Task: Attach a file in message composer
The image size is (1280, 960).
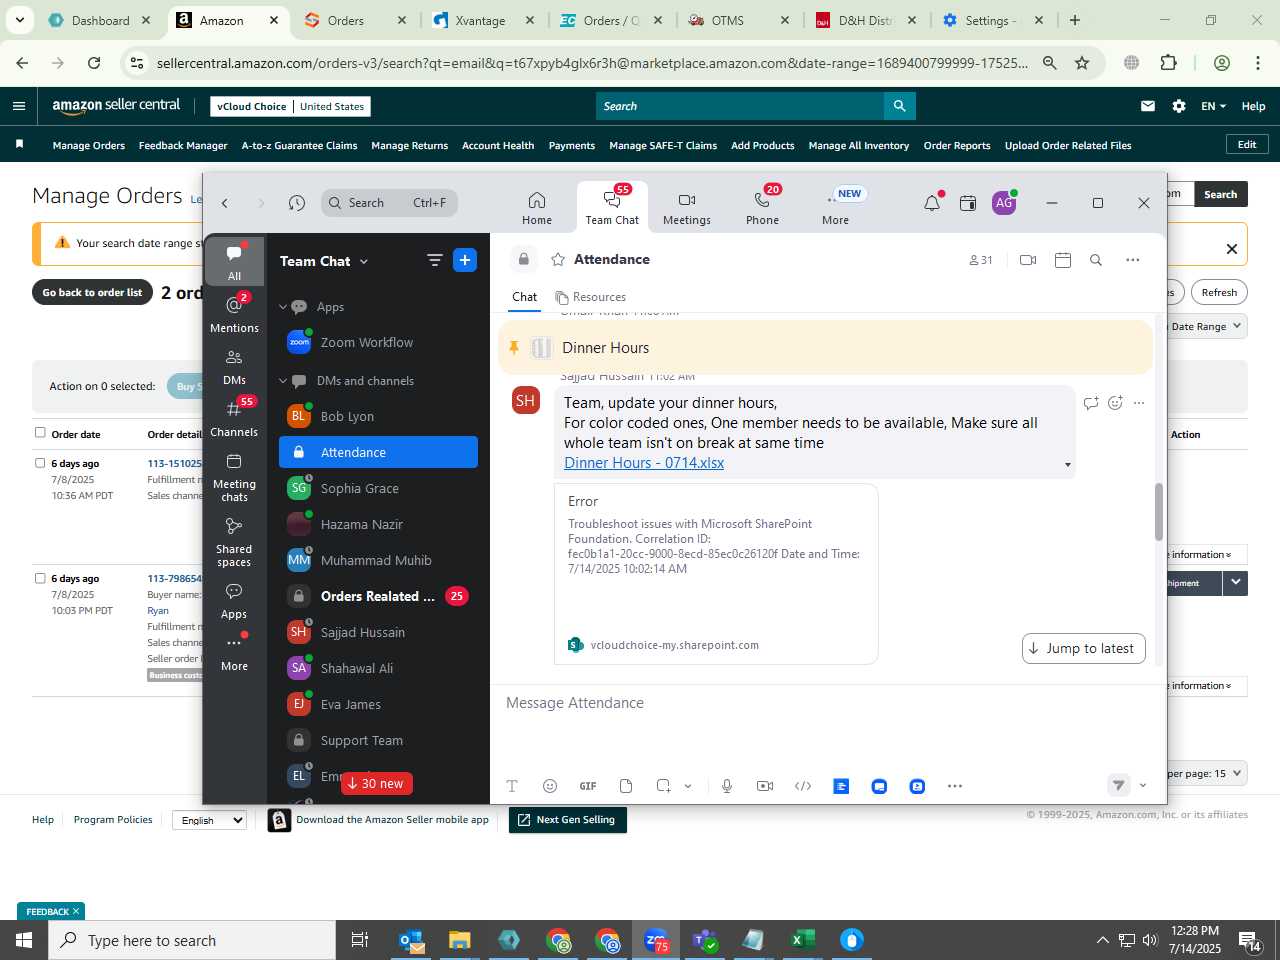Action: [626, 786]
